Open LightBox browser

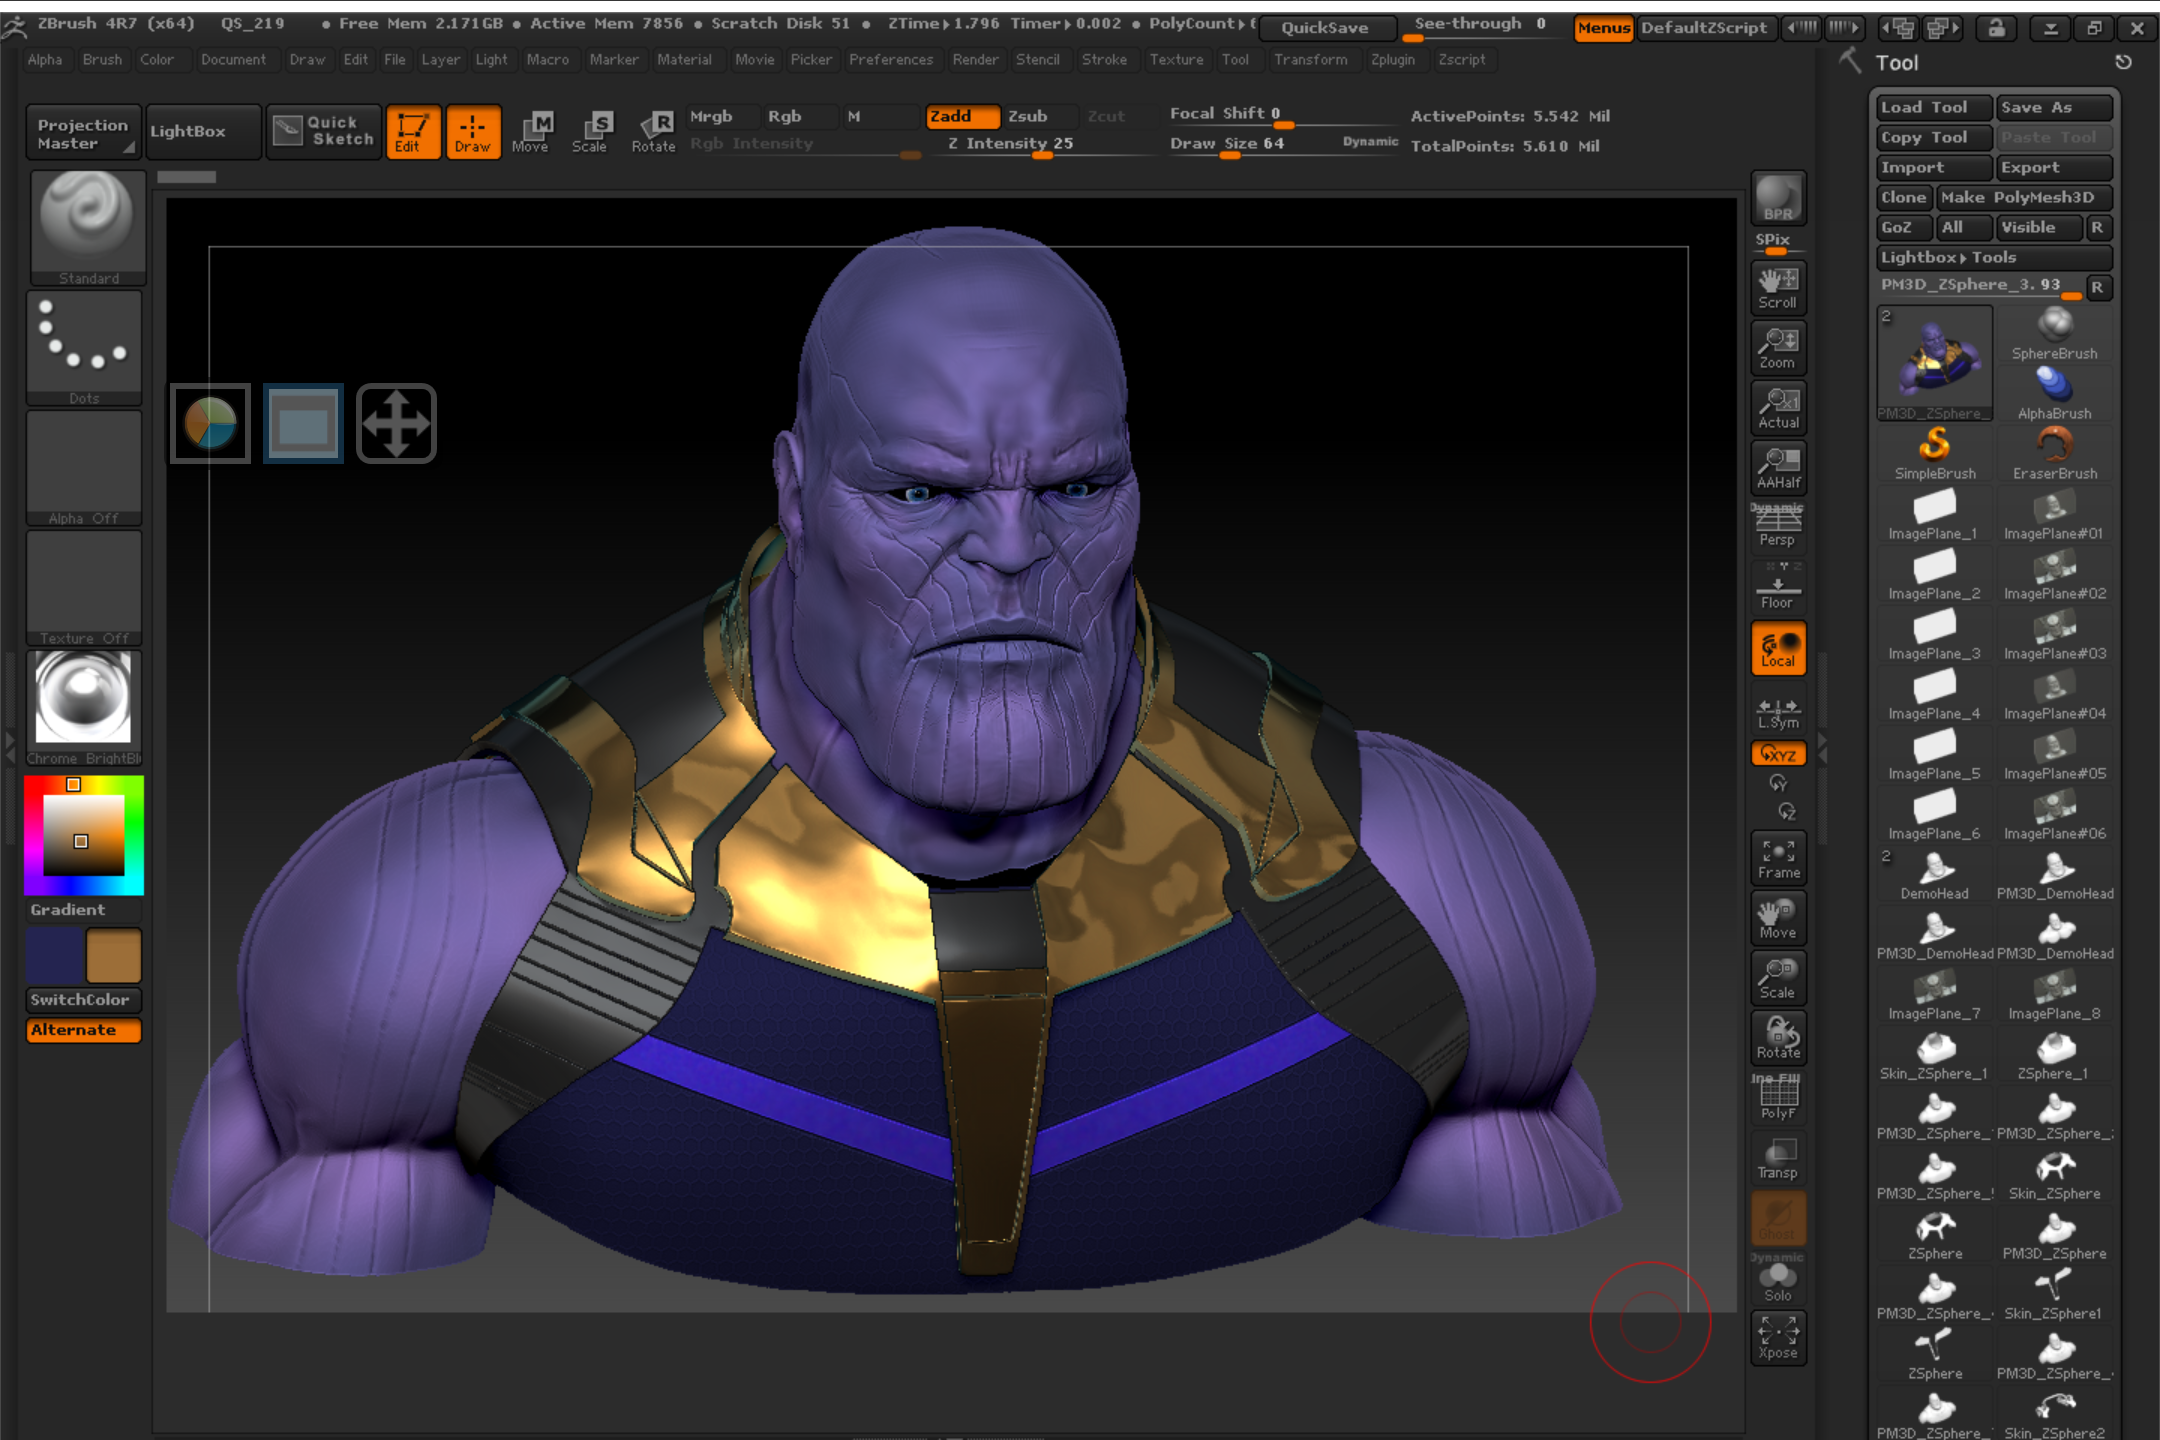(x=203, y=131)
